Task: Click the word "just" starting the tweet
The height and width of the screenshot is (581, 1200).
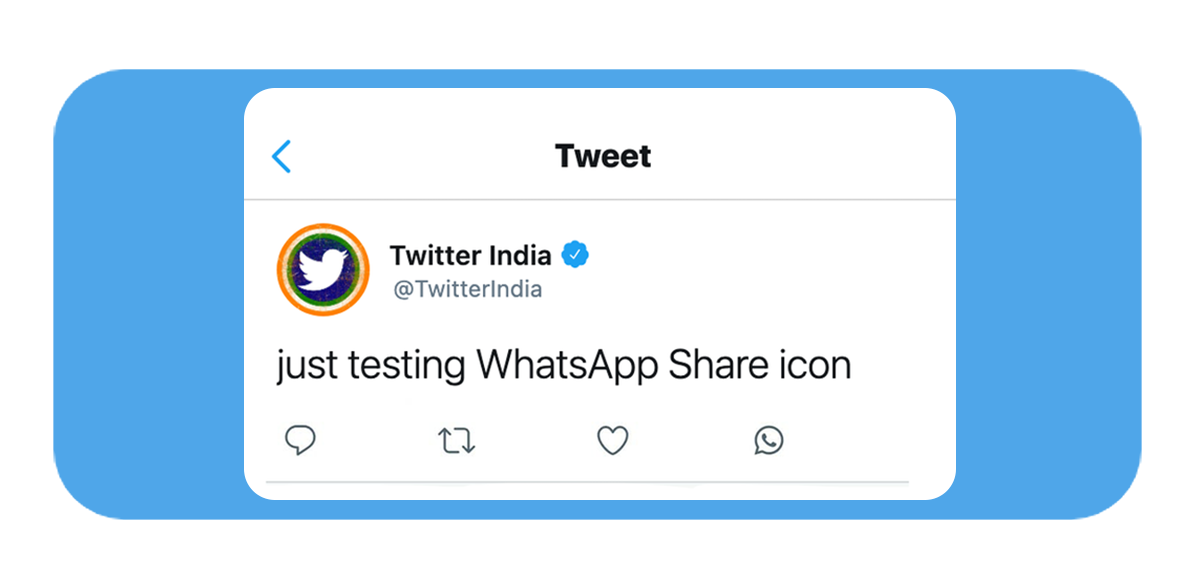Action: coord(307,366)
